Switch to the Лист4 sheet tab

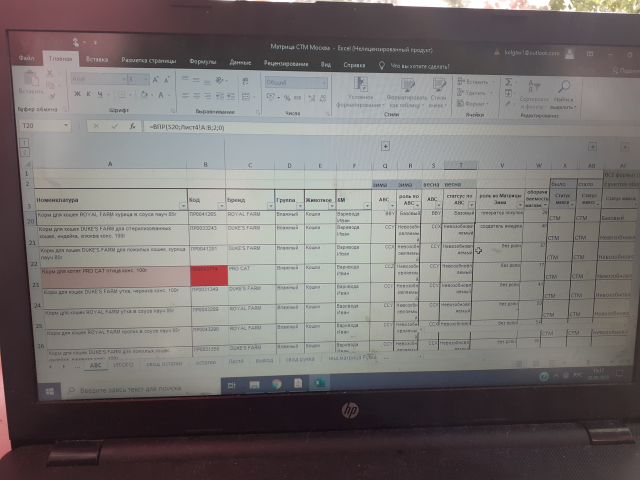pyautogui.click(x=236, y=361)
